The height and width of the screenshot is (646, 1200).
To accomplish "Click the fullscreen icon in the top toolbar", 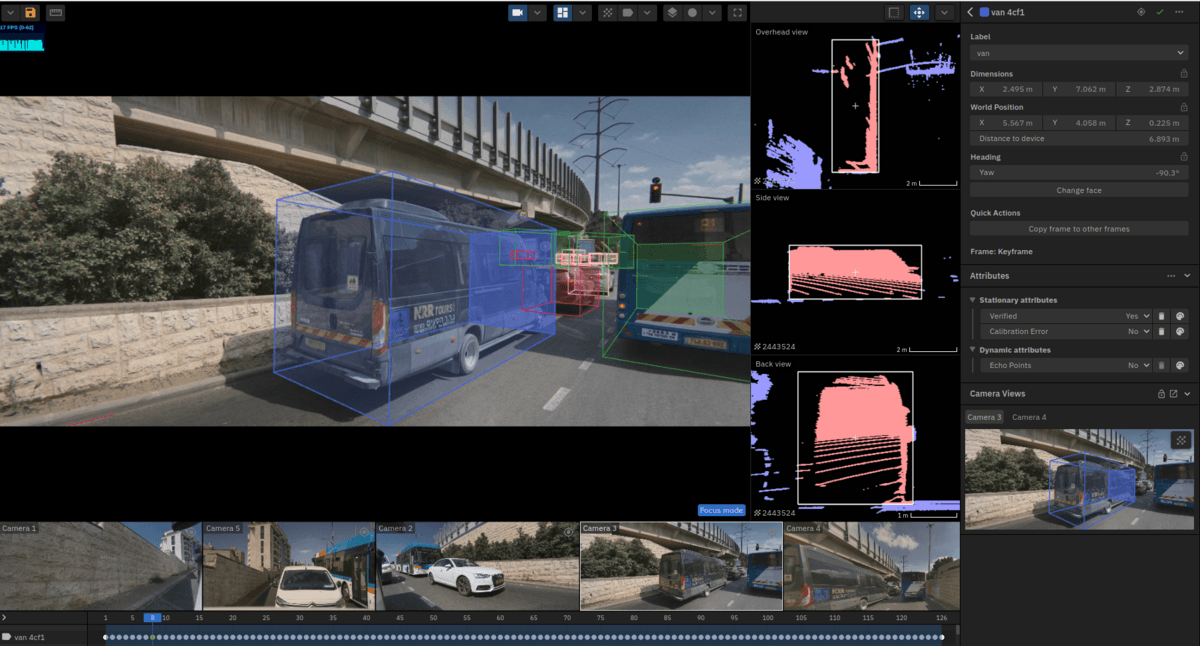I will pyautogui.click(x=737, y=12).
